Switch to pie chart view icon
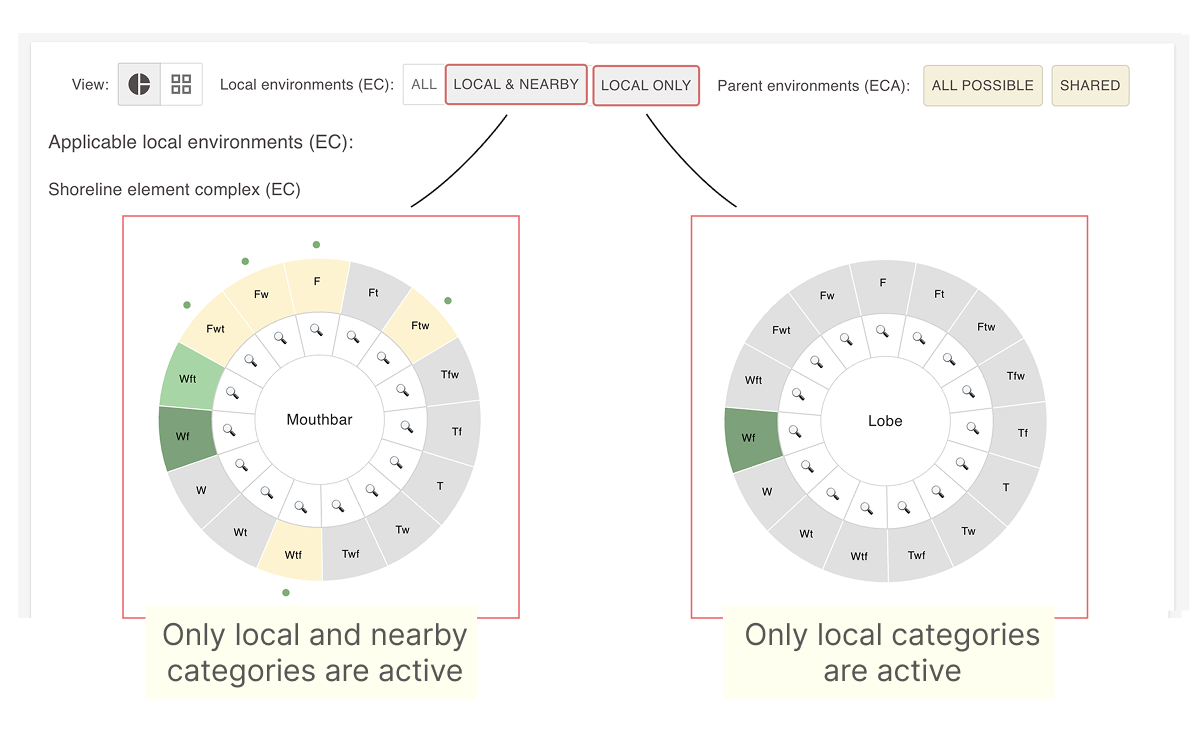 [139, 84]
